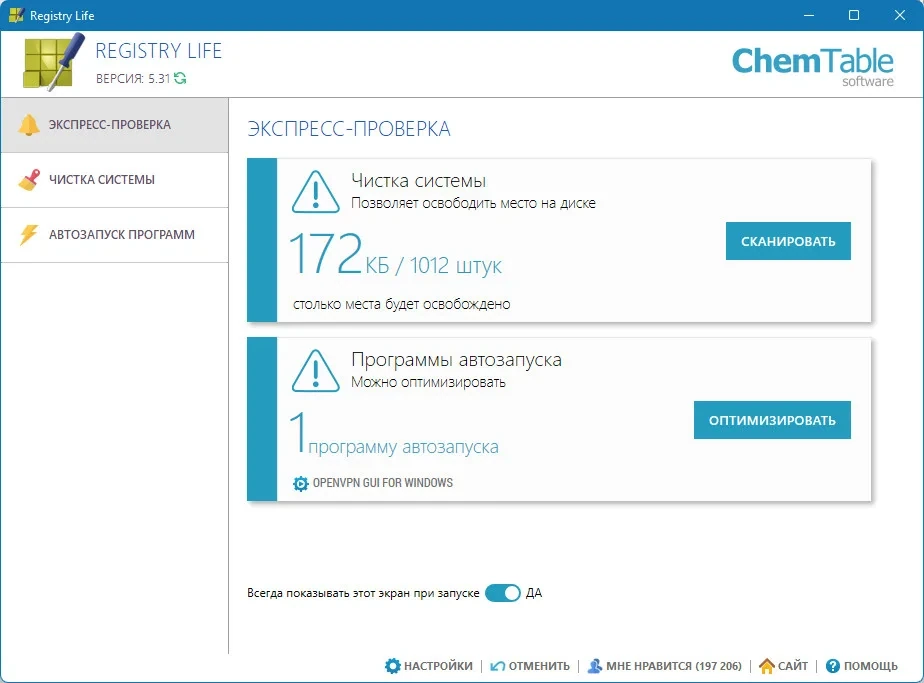This screenshot has width=924, height=683.
Task: Click the ОПТИМИЗИРОВАТЬ button
Action: (x=772, y=420)
